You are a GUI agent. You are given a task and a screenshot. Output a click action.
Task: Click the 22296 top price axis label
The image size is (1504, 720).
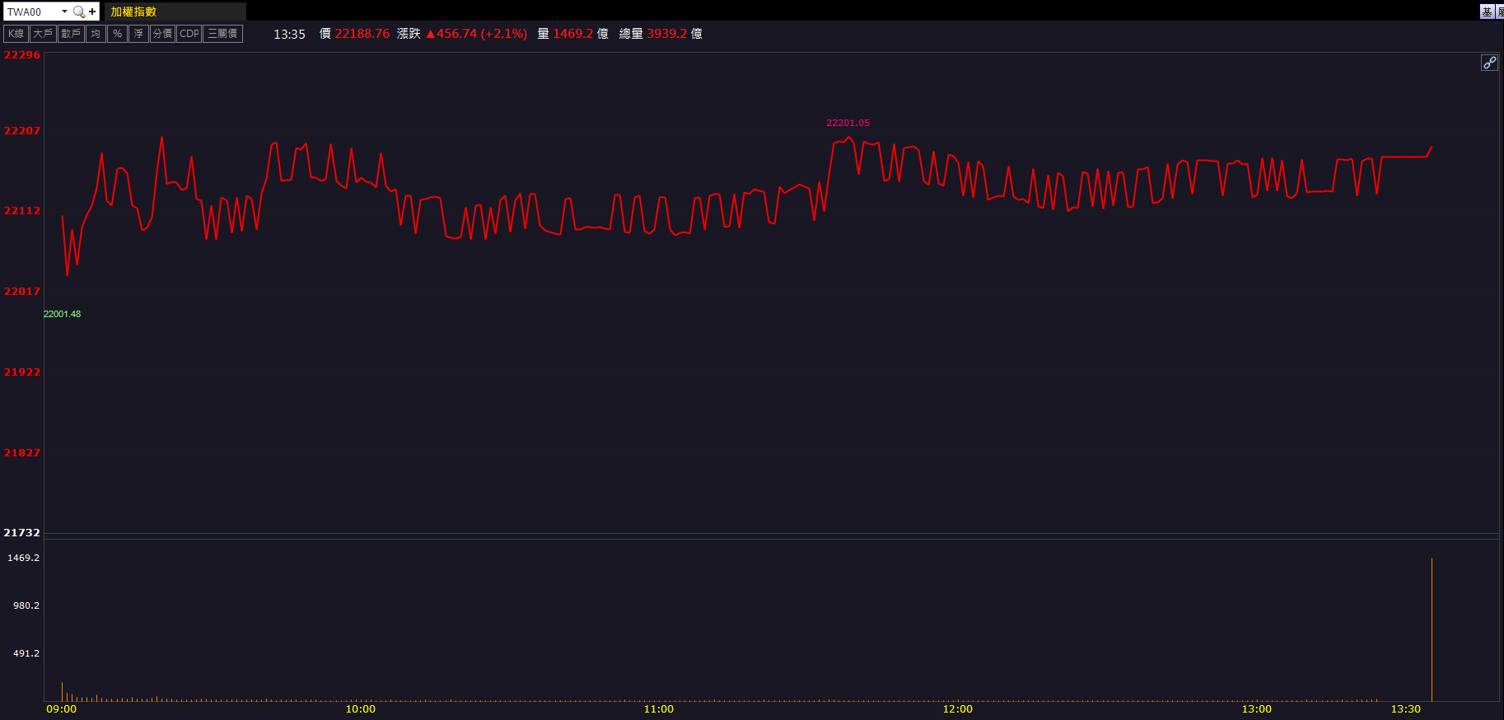[x=22, y=55]
